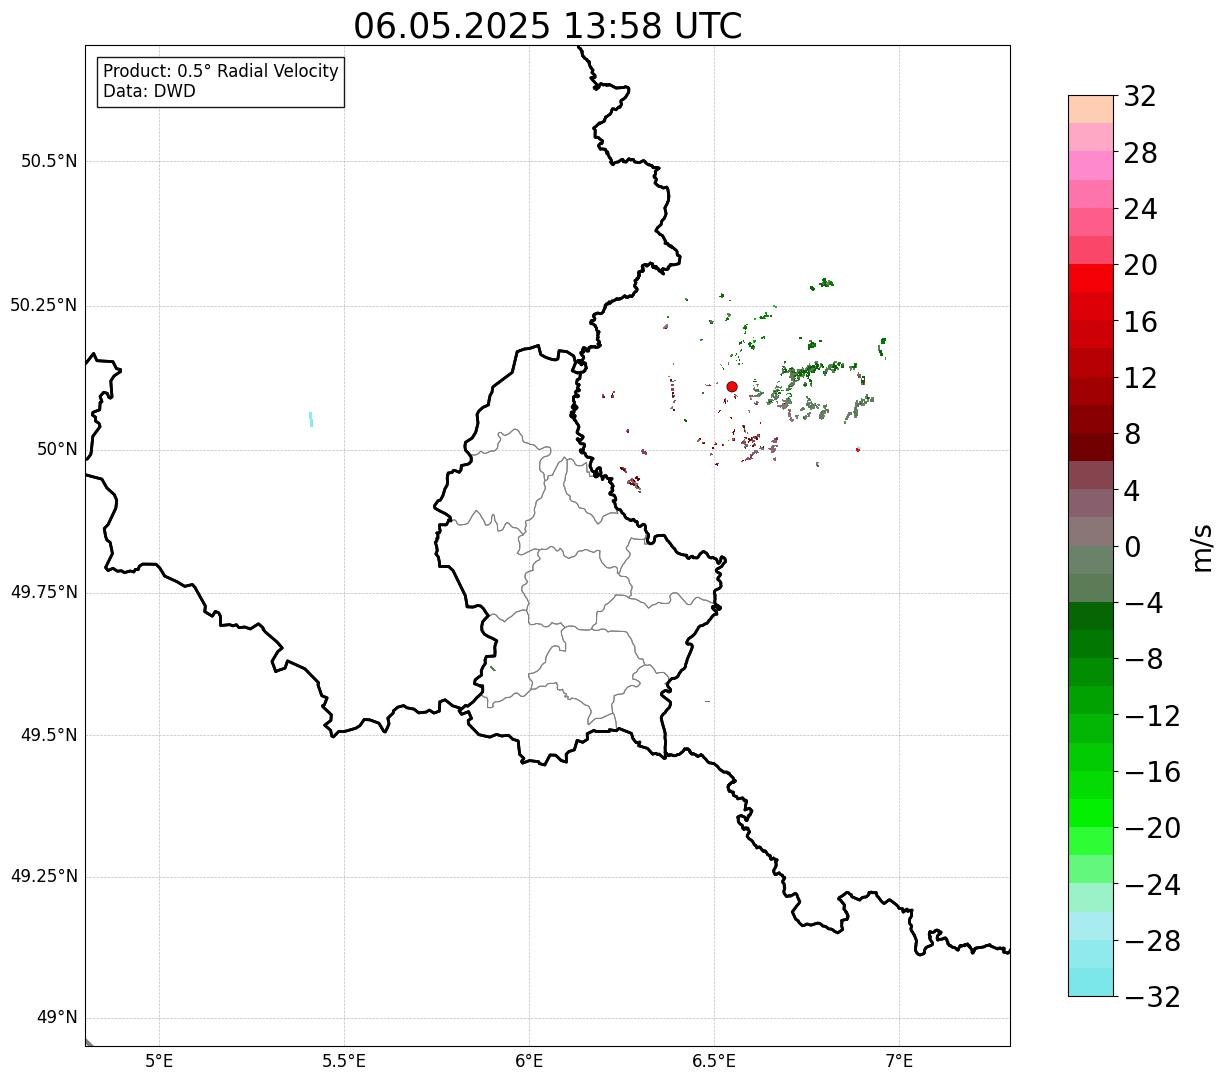Click the colorbar tick label '−24'
Viewport: 1225px width, 1081px height.
(x=1152, y=885)
